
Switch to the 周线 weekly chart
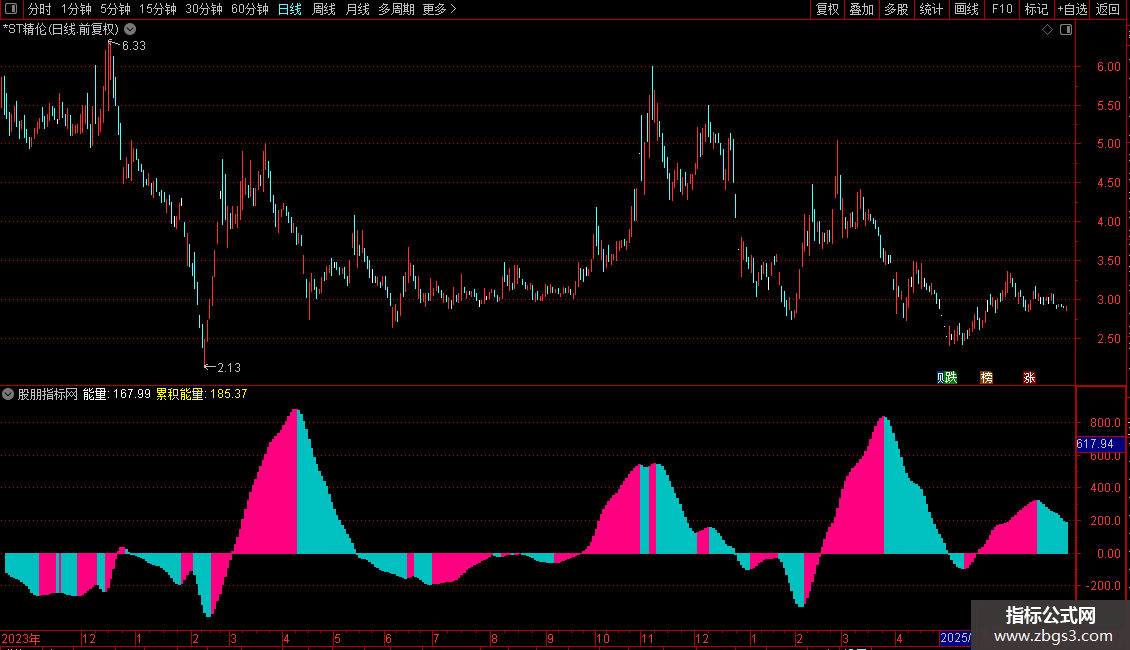pos(324,9)
